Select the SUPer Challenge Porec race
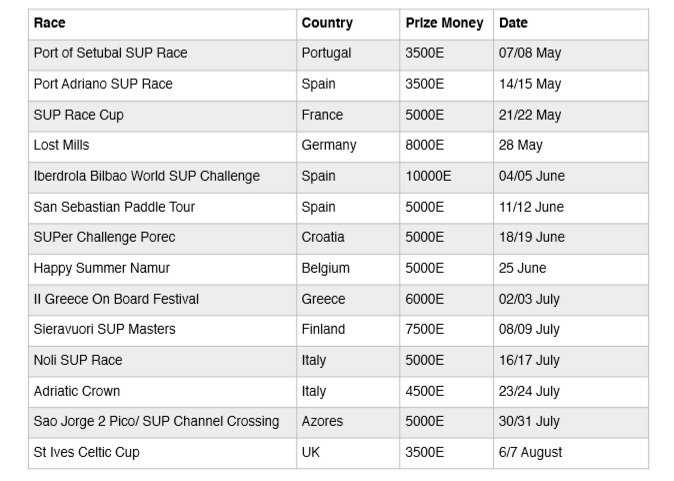This screenshot has height=481, width=674. [104, 237]
